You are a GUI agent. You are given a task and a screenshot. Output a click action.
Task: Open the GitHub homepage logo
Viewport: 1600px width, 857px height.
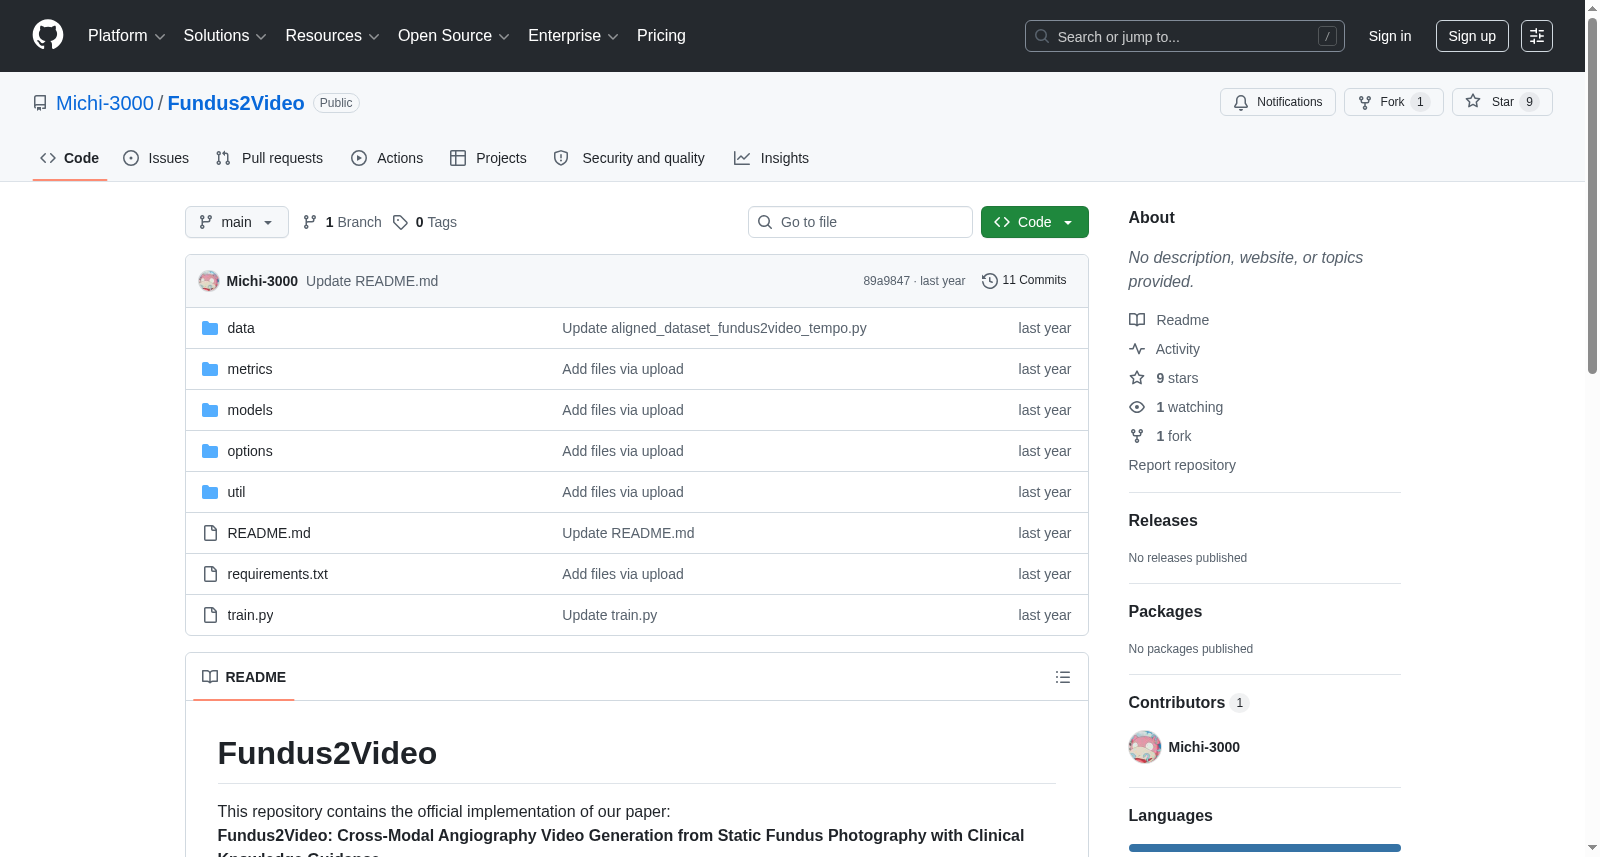pos(48,36)
